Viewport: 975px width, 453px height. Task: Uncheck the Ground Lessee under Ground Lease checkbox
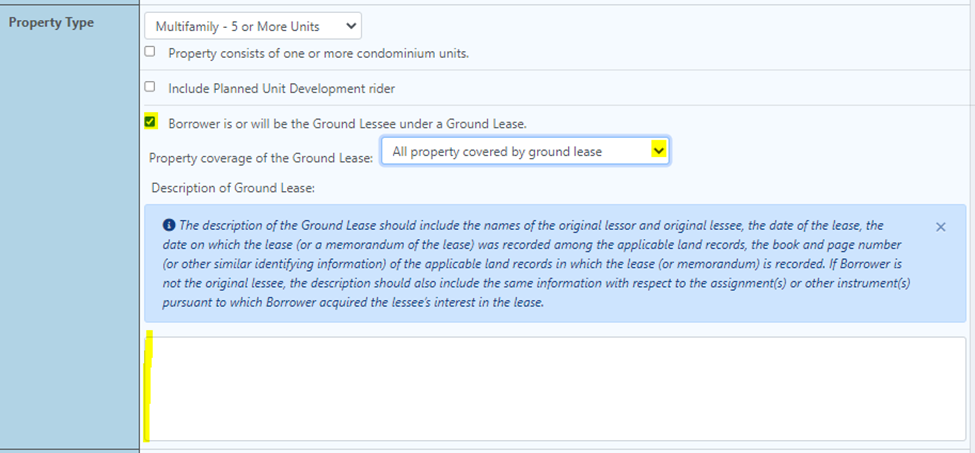tap(150, 122)
